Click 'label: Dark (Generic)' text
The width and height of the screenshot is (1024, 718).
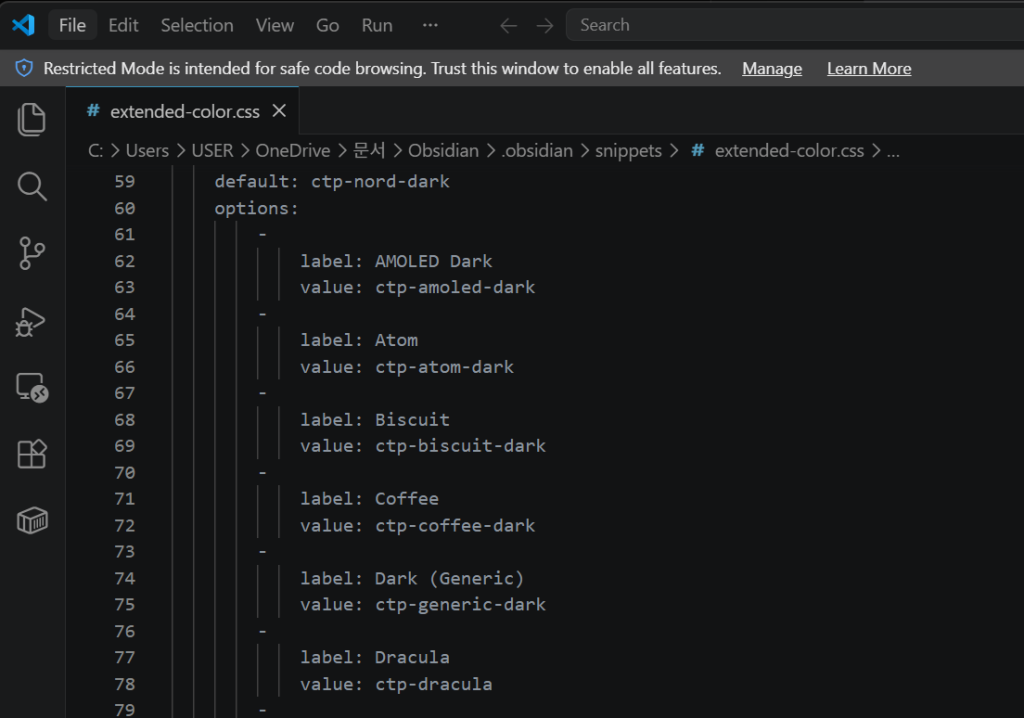(x=412, y=579)
